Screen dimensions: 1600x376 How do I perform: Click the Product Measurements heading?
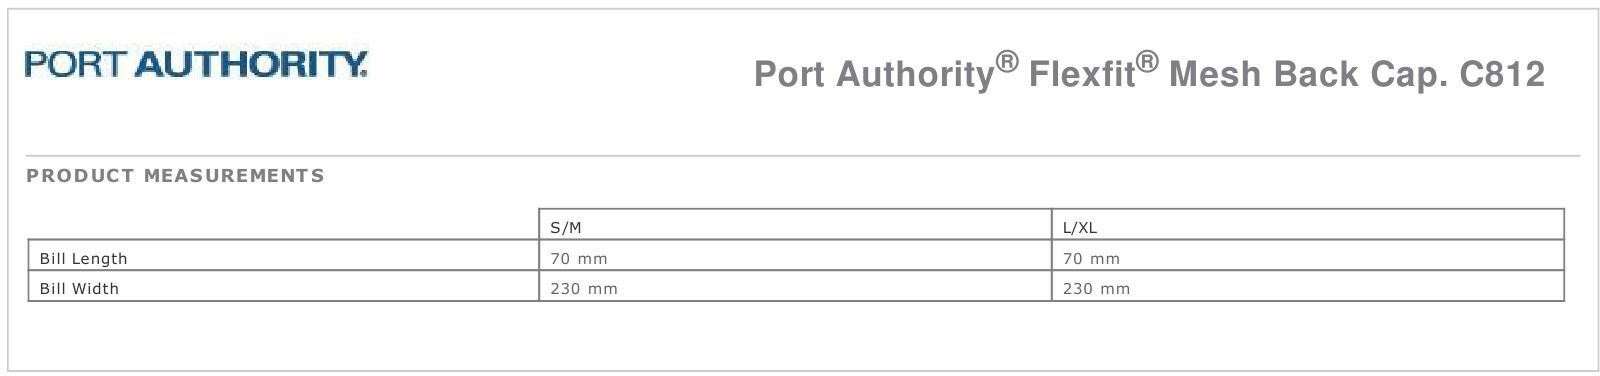pyautogui.click(x=175, y=176)
